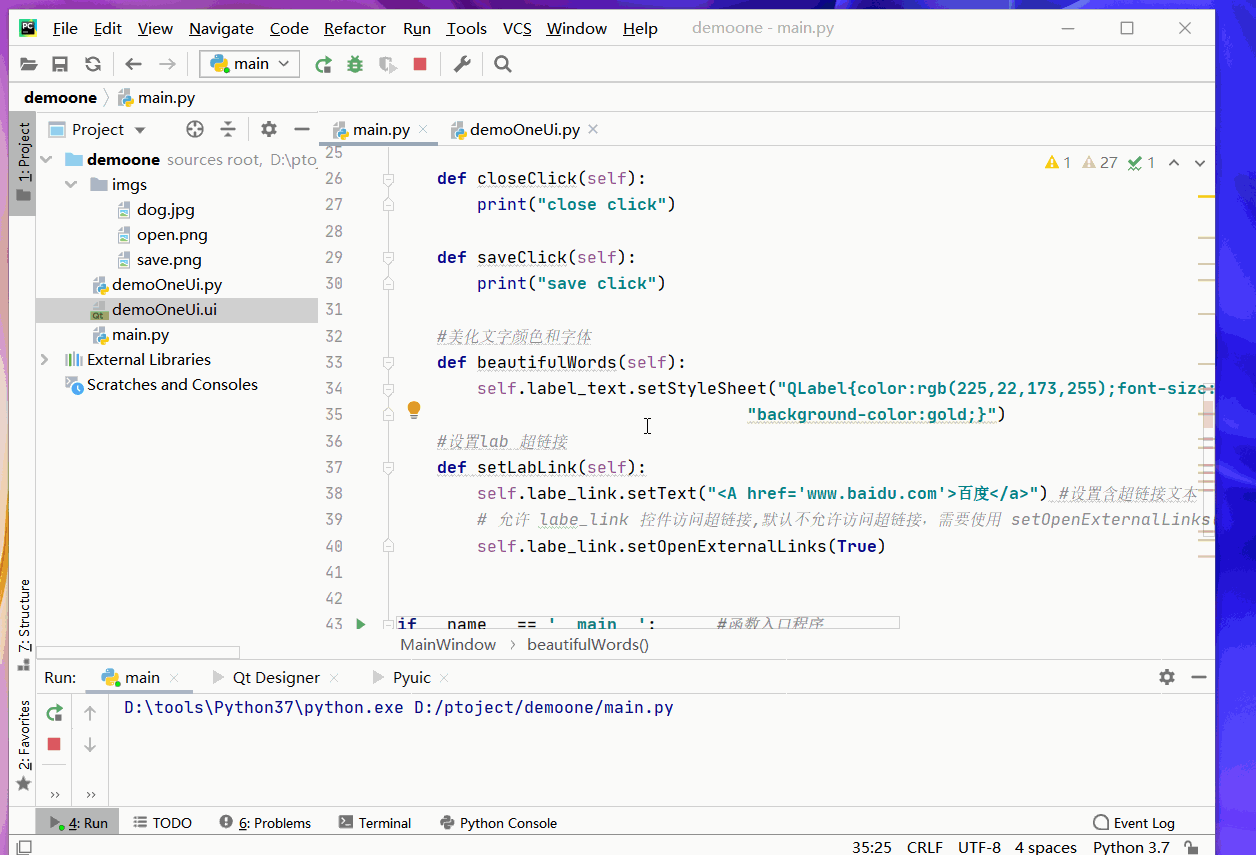
Task: Open the Event Log
Action: click(1134, 823)
